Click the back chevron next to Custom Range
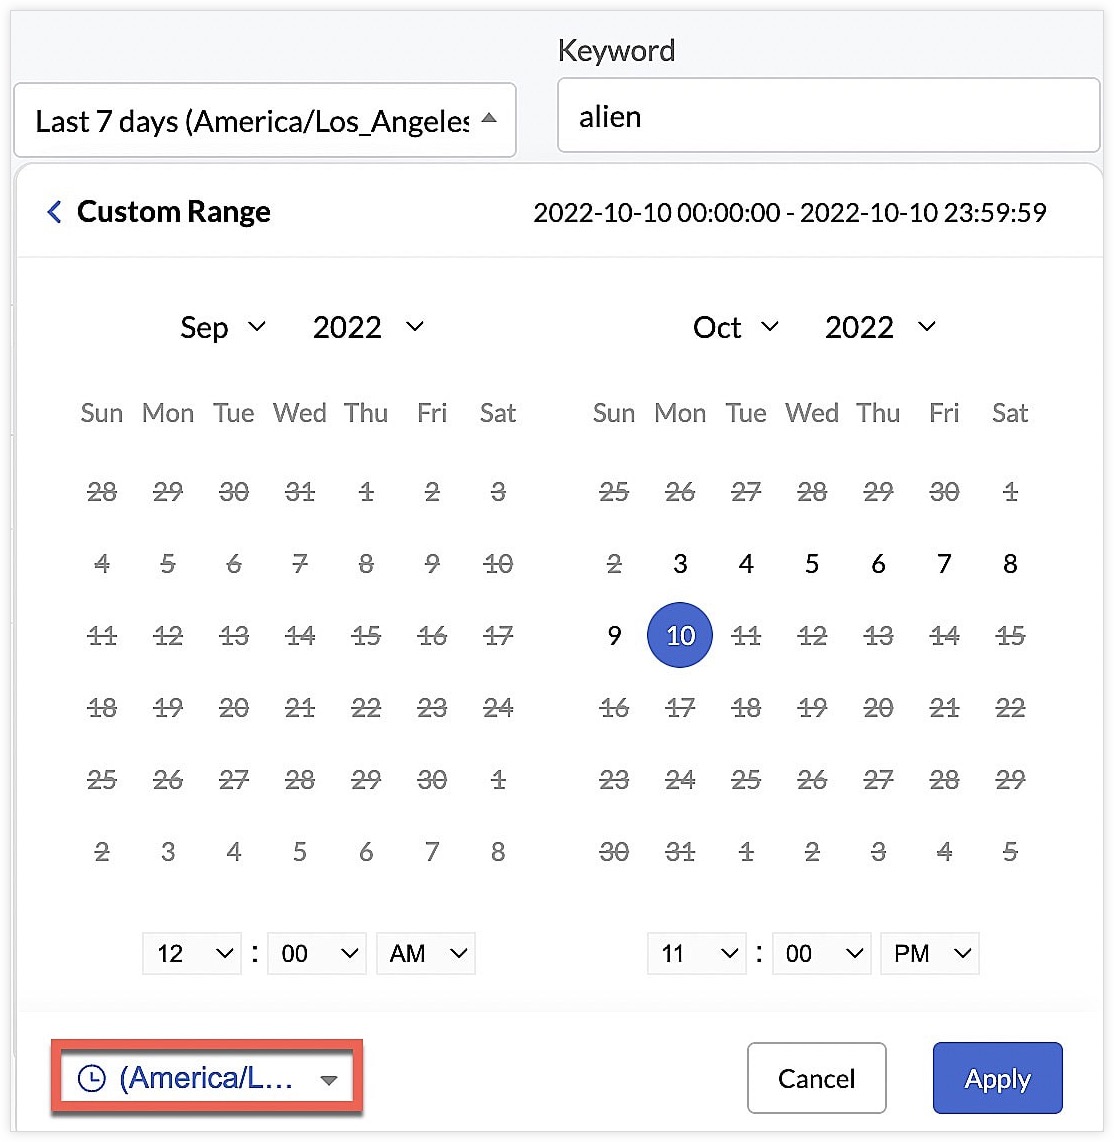Screen dimensions: 1114x1142 (54, 211)
